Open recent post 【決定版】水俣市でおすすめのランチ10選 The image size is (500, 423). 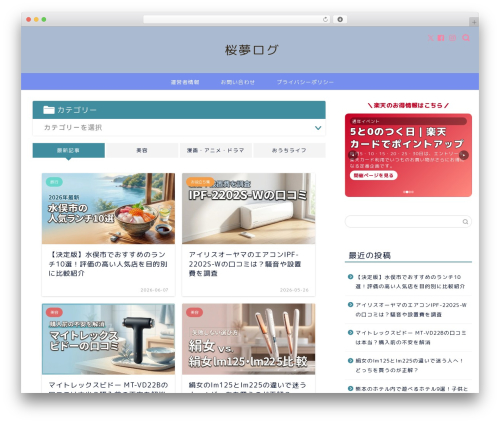pos(410,282)
